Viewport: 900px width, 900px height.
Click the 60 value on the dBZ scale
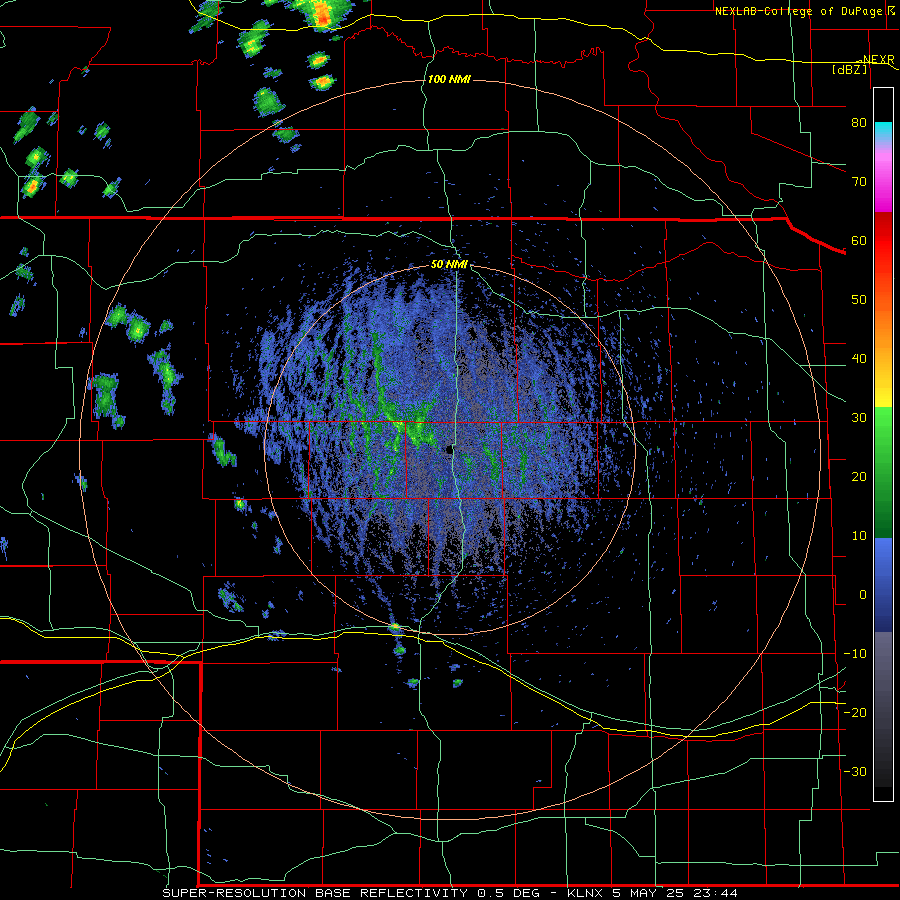(x=859, y=240)
